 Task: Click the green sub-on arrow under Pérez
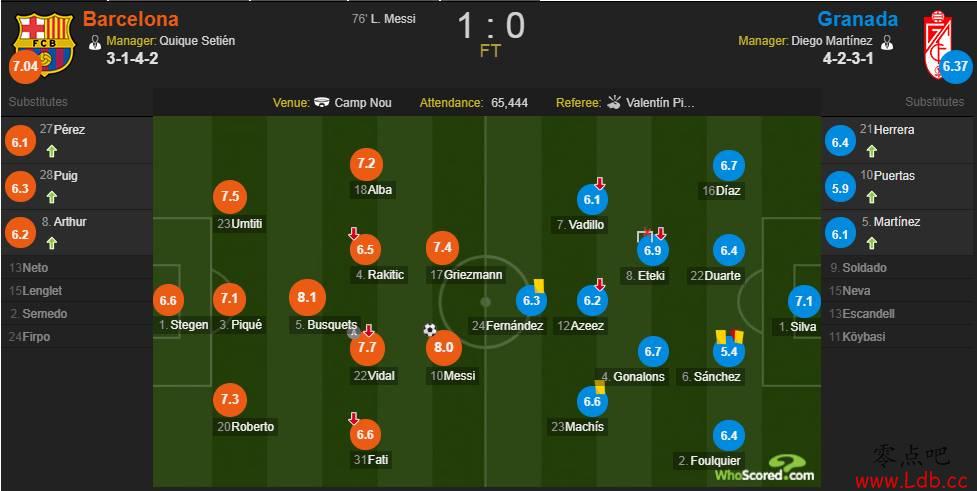pos(52,151)
